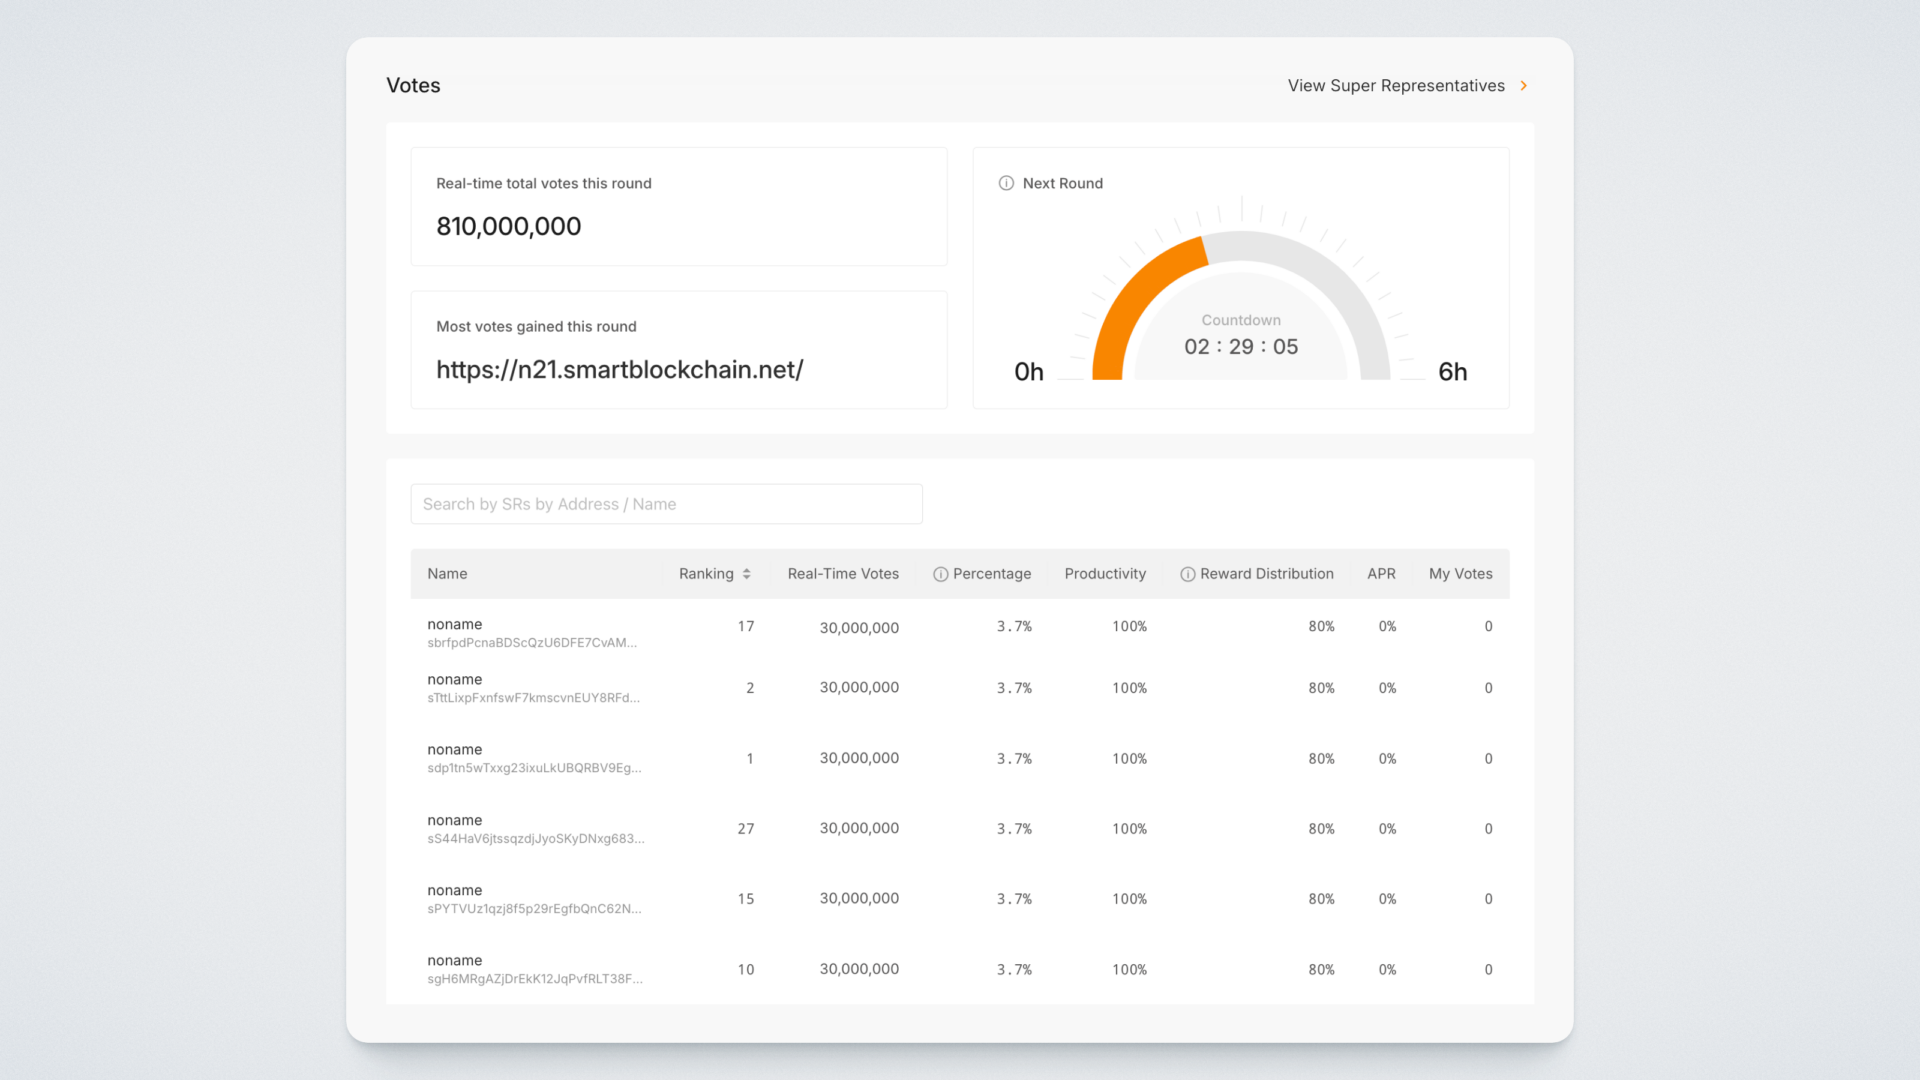
Task: Click the noname row ranked 15
Action: tap(455, 890)
